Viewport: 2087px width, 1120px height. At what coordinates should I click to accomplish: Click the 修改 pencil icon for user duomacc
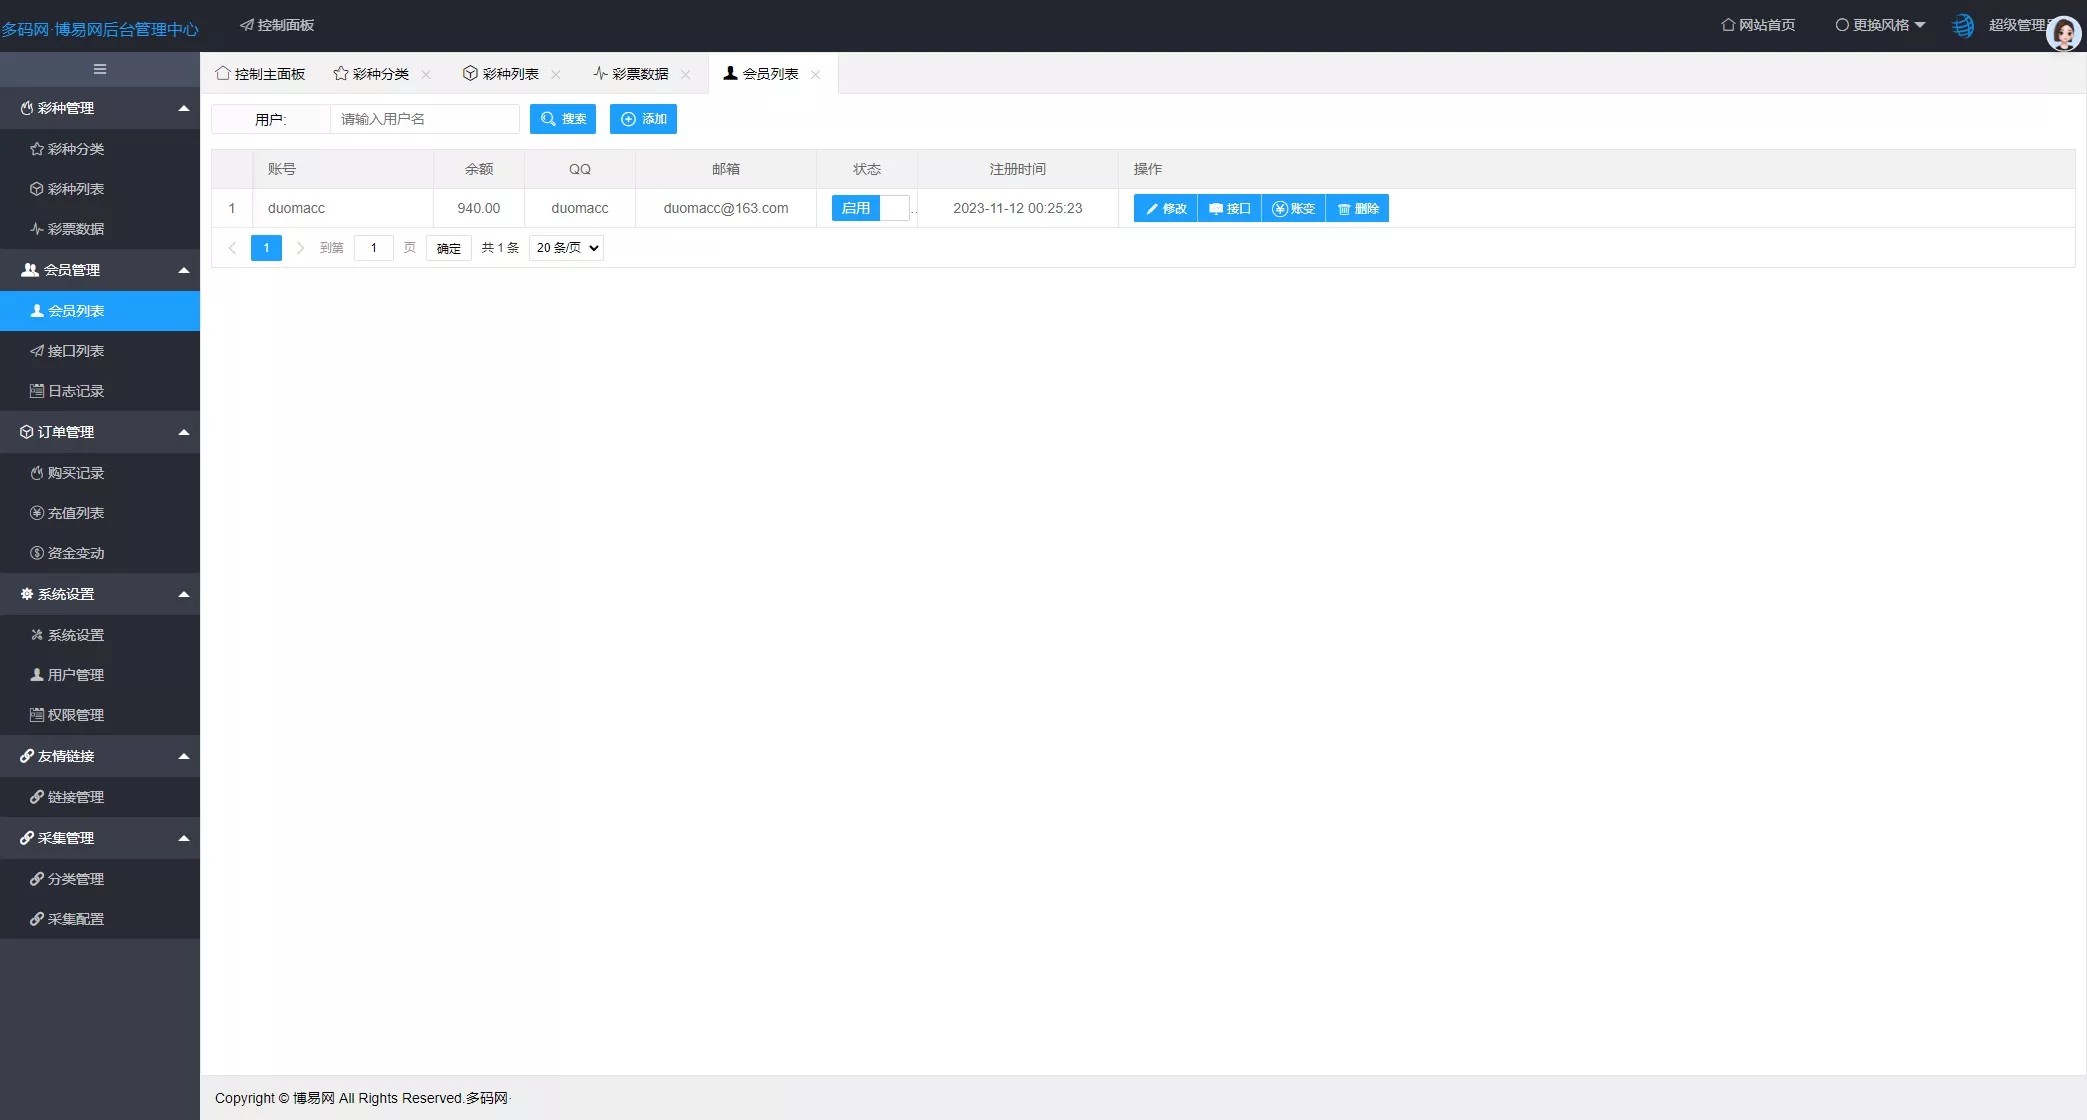pos(1164,208)
